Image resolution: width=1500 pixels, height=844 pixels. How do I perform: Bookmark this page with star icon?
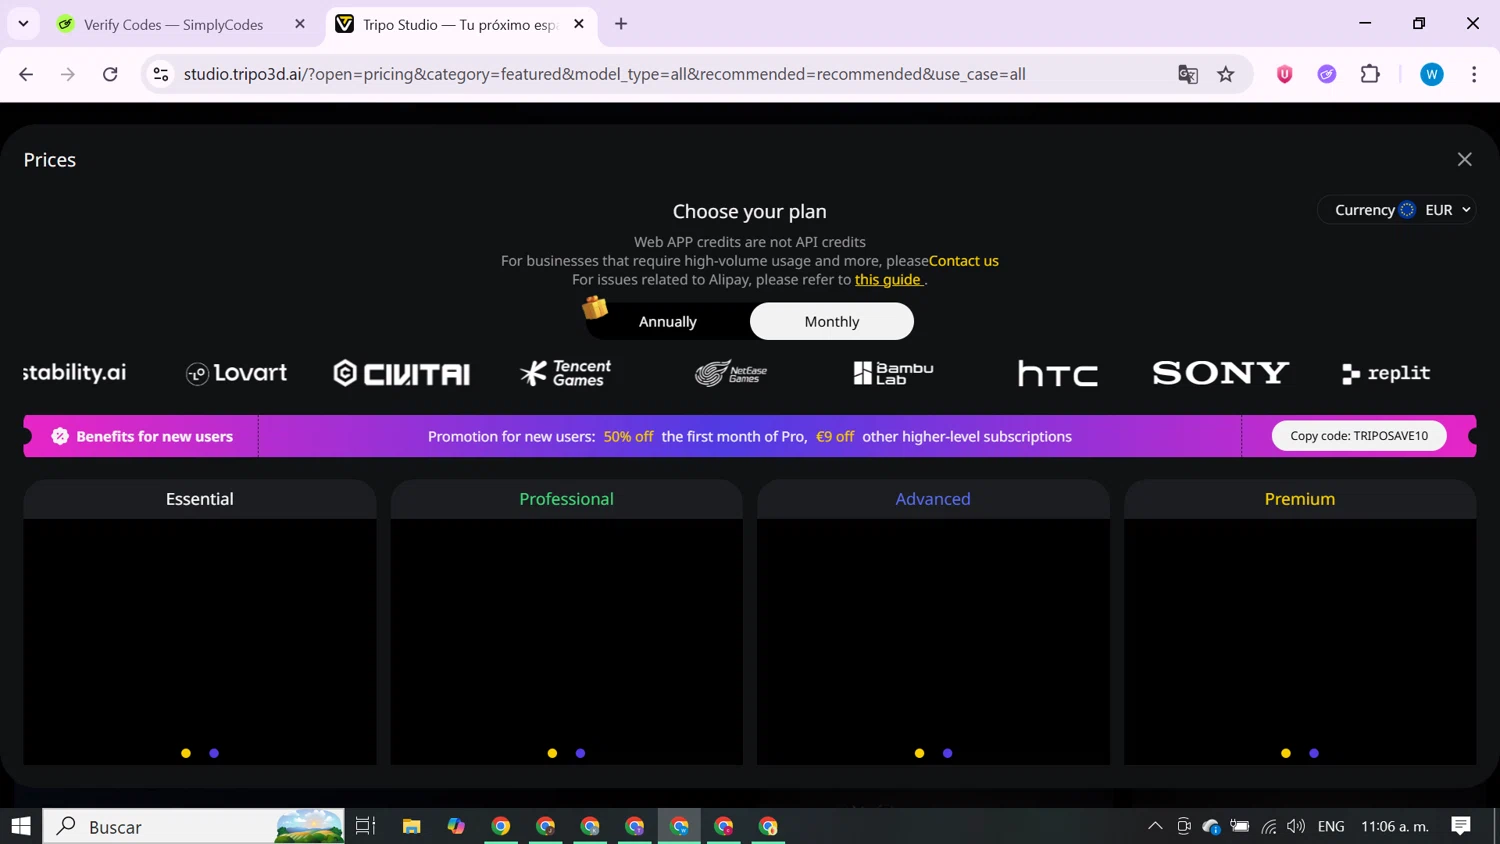pyautogui.click(x=1226, y=74)
